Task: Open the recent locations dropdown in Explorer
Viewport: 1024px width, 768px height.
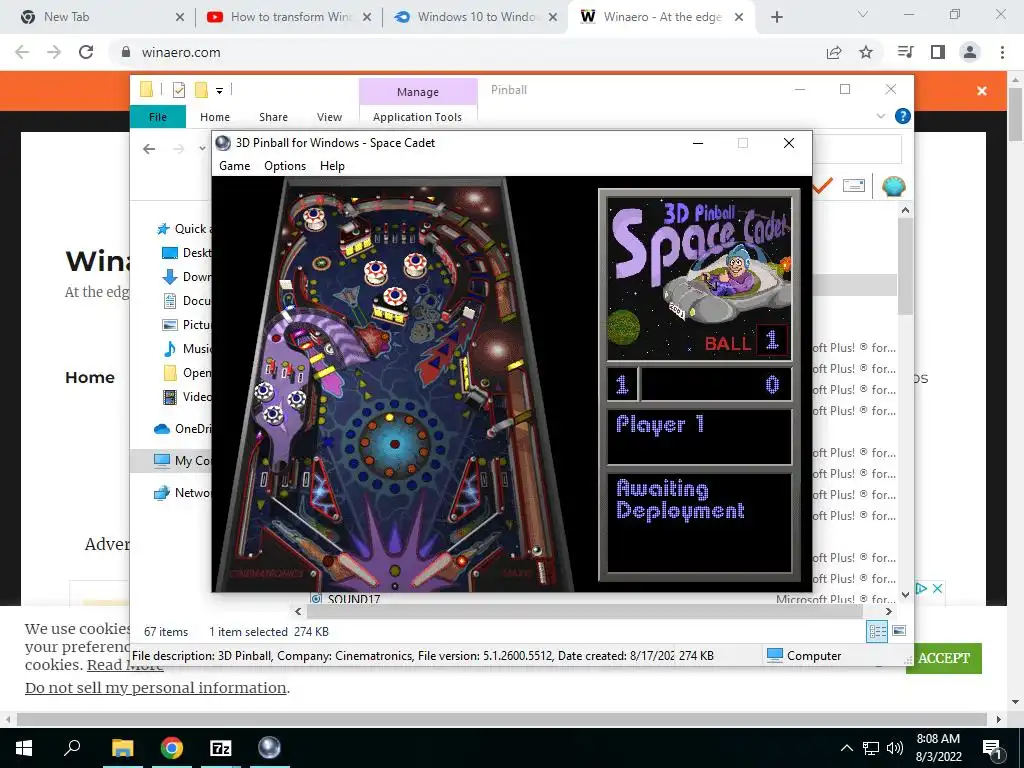Action: coord(202,149)
